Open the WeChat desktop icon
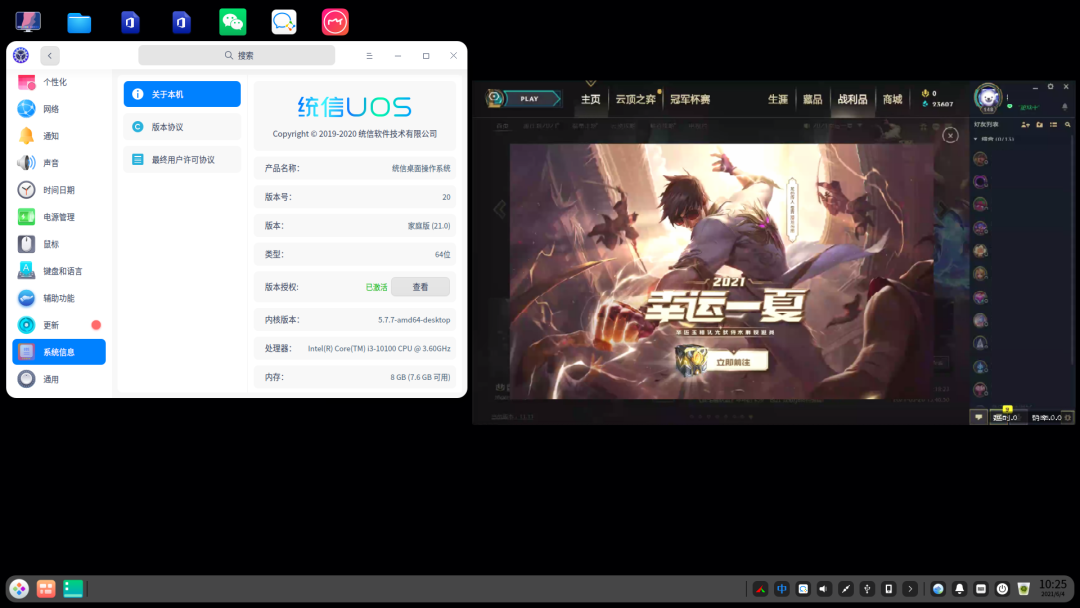The height and width of the screenshot is (608, 1080). 233,22
